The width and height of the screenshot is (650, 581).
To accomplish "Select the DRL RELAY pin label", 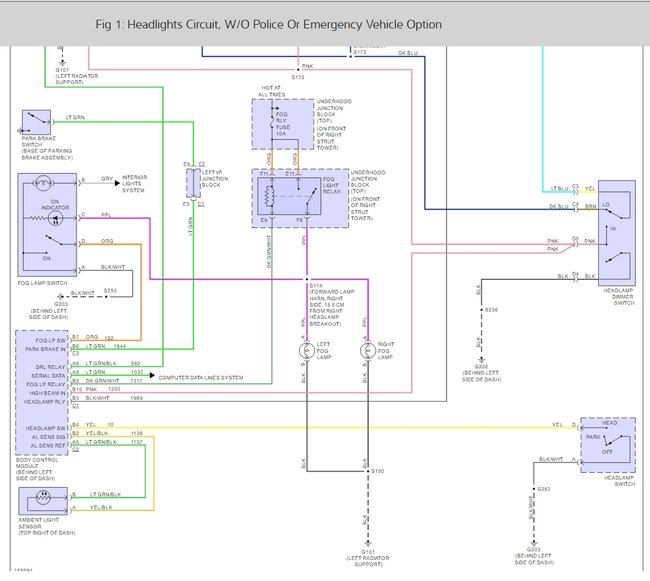I will coord(50,367).
